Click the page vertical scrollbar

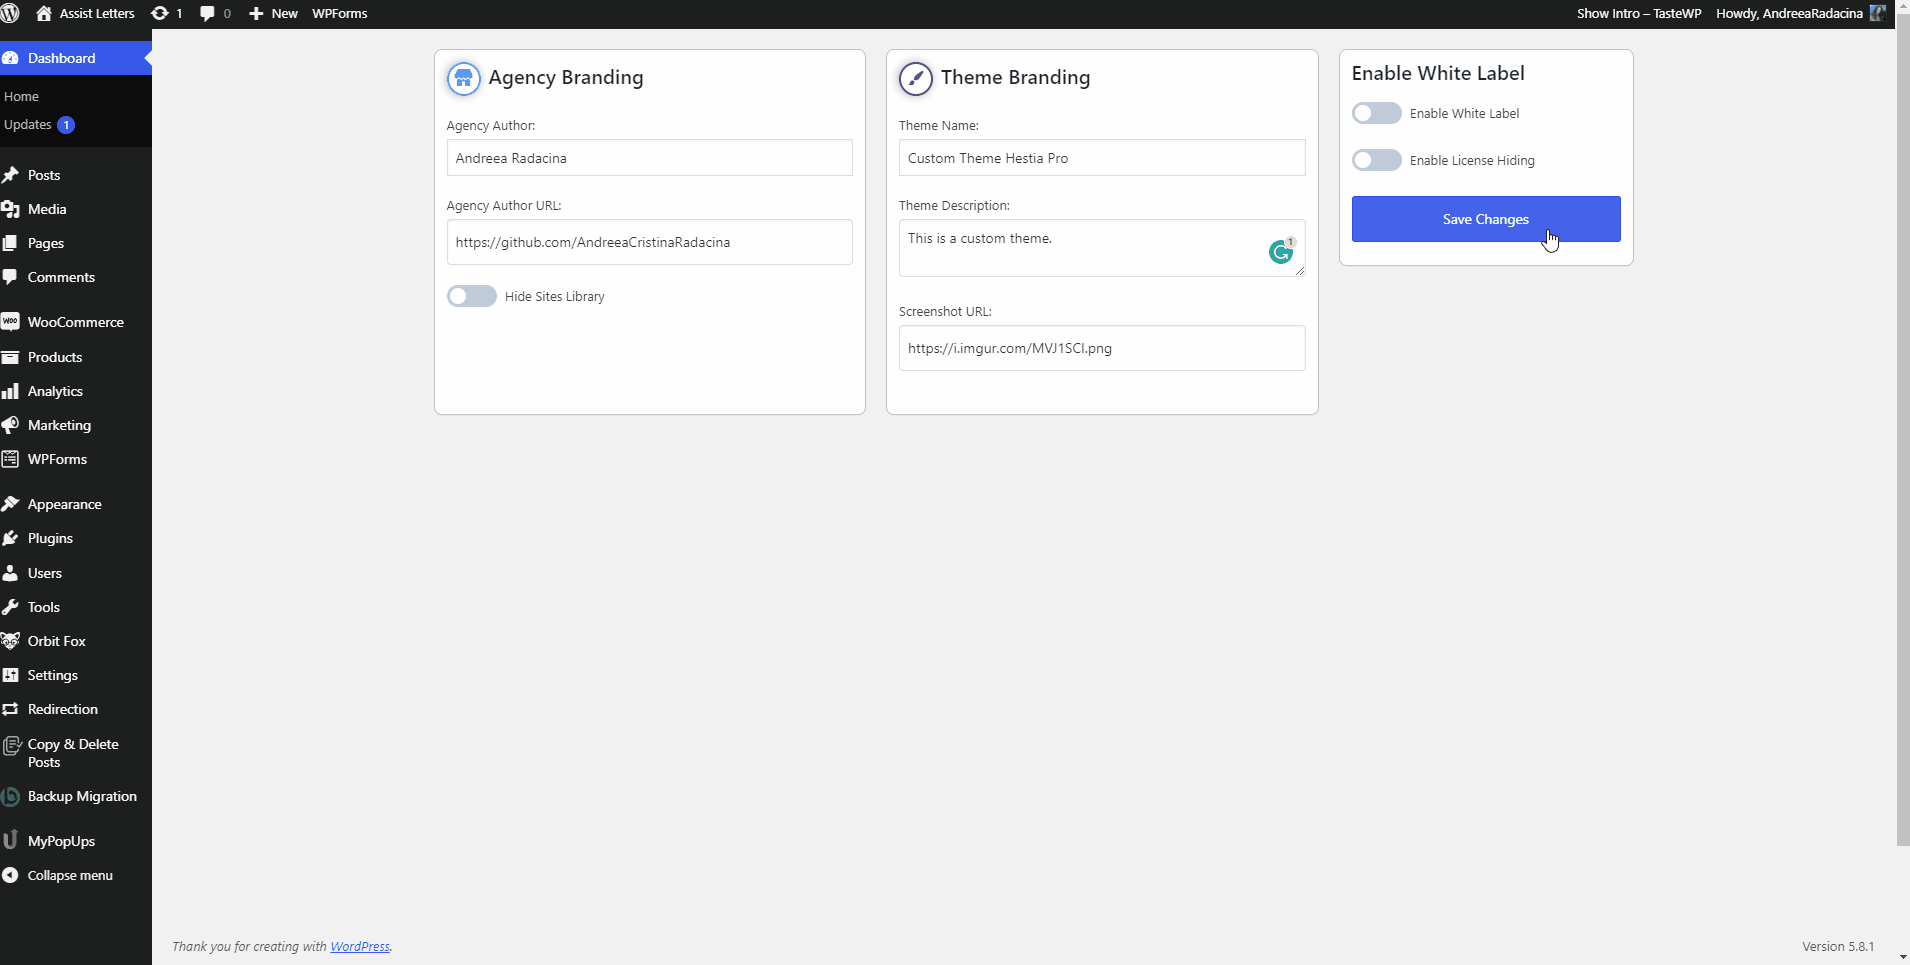coord(1902,430)
